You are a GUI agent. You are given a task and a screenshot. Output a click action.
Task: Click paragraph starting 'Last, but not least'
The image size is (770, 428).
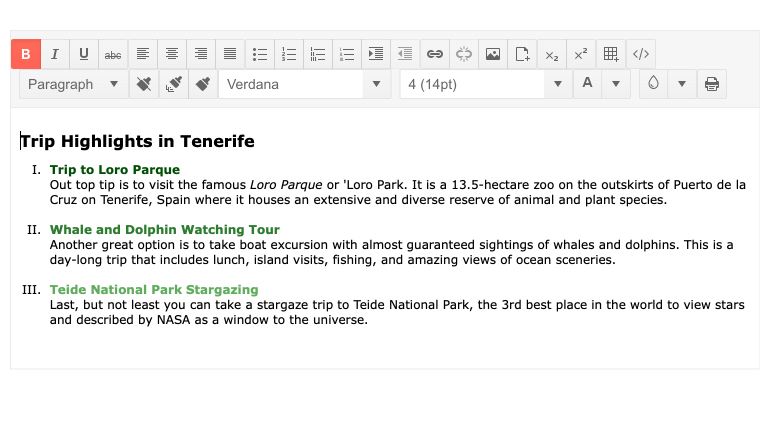pyautogui.click(x=397, y=312)
